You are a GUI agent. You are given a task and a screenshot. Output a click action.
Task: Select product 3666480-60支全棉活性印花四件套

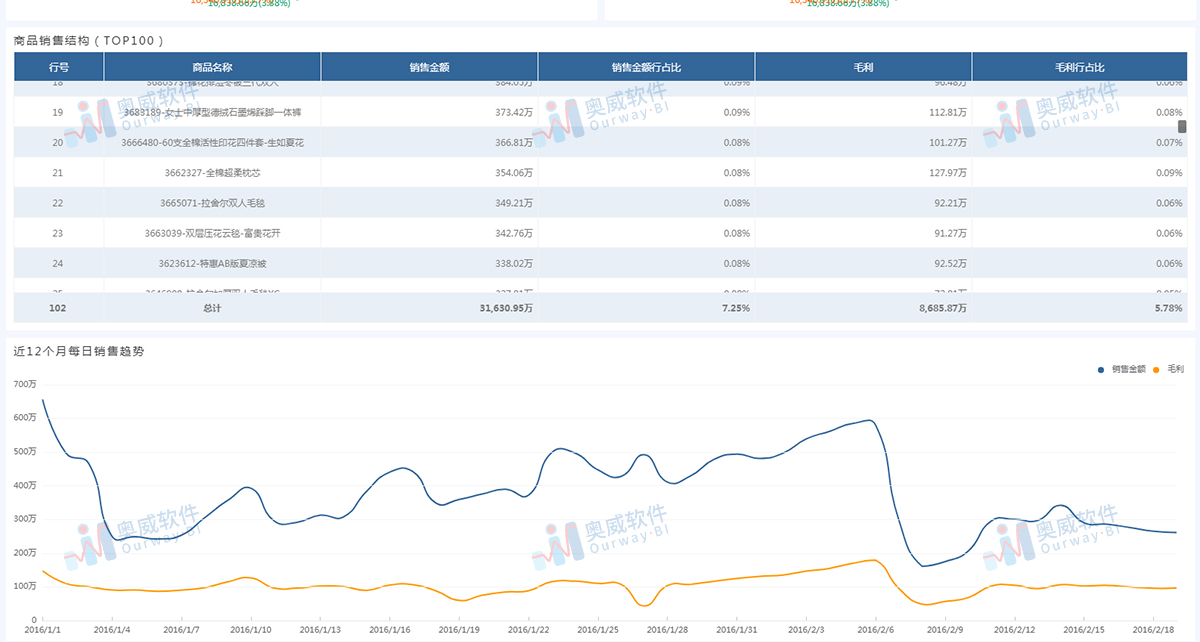click(x=212, y=143)
